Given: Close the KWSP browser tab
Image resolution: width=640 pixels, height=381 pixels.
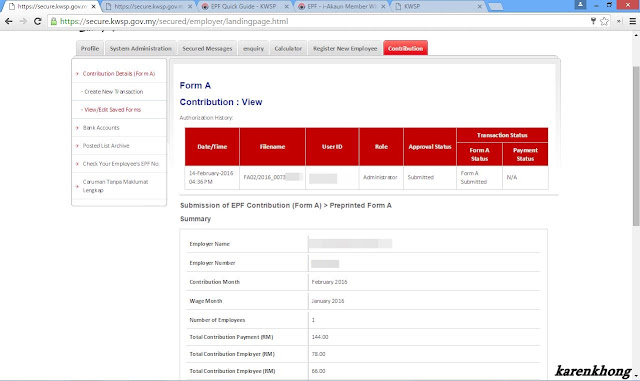Looking at the screenshot, I should tap(480, 7).
